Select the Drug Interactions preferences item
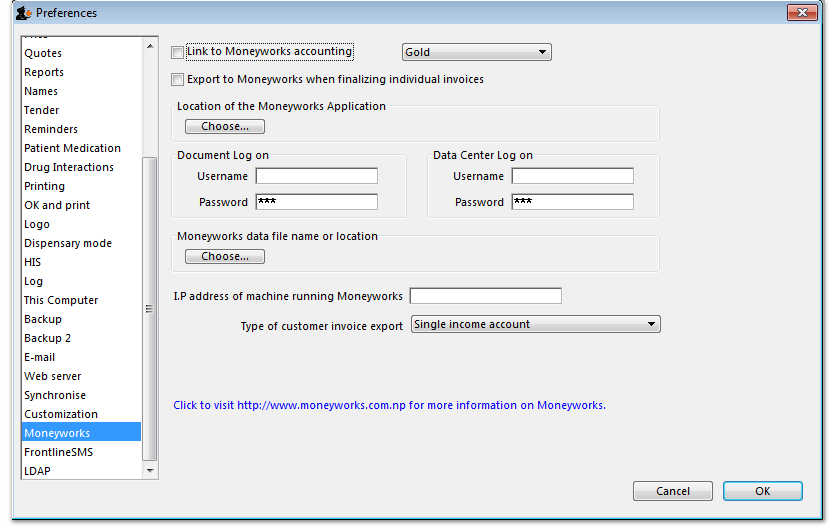Screen dimensions: 837x532 [69, 167]
